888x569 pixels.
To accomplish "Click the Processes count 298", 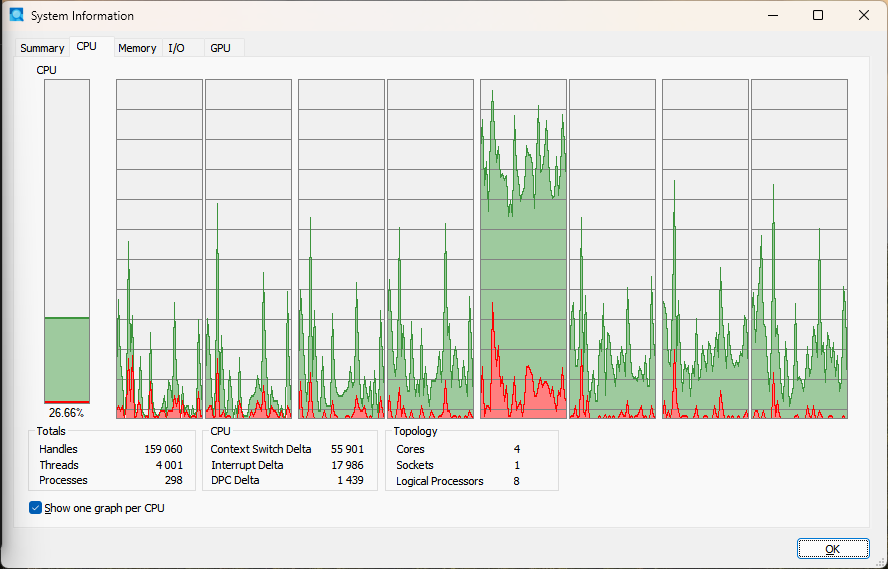I will [x=173, y=480].
